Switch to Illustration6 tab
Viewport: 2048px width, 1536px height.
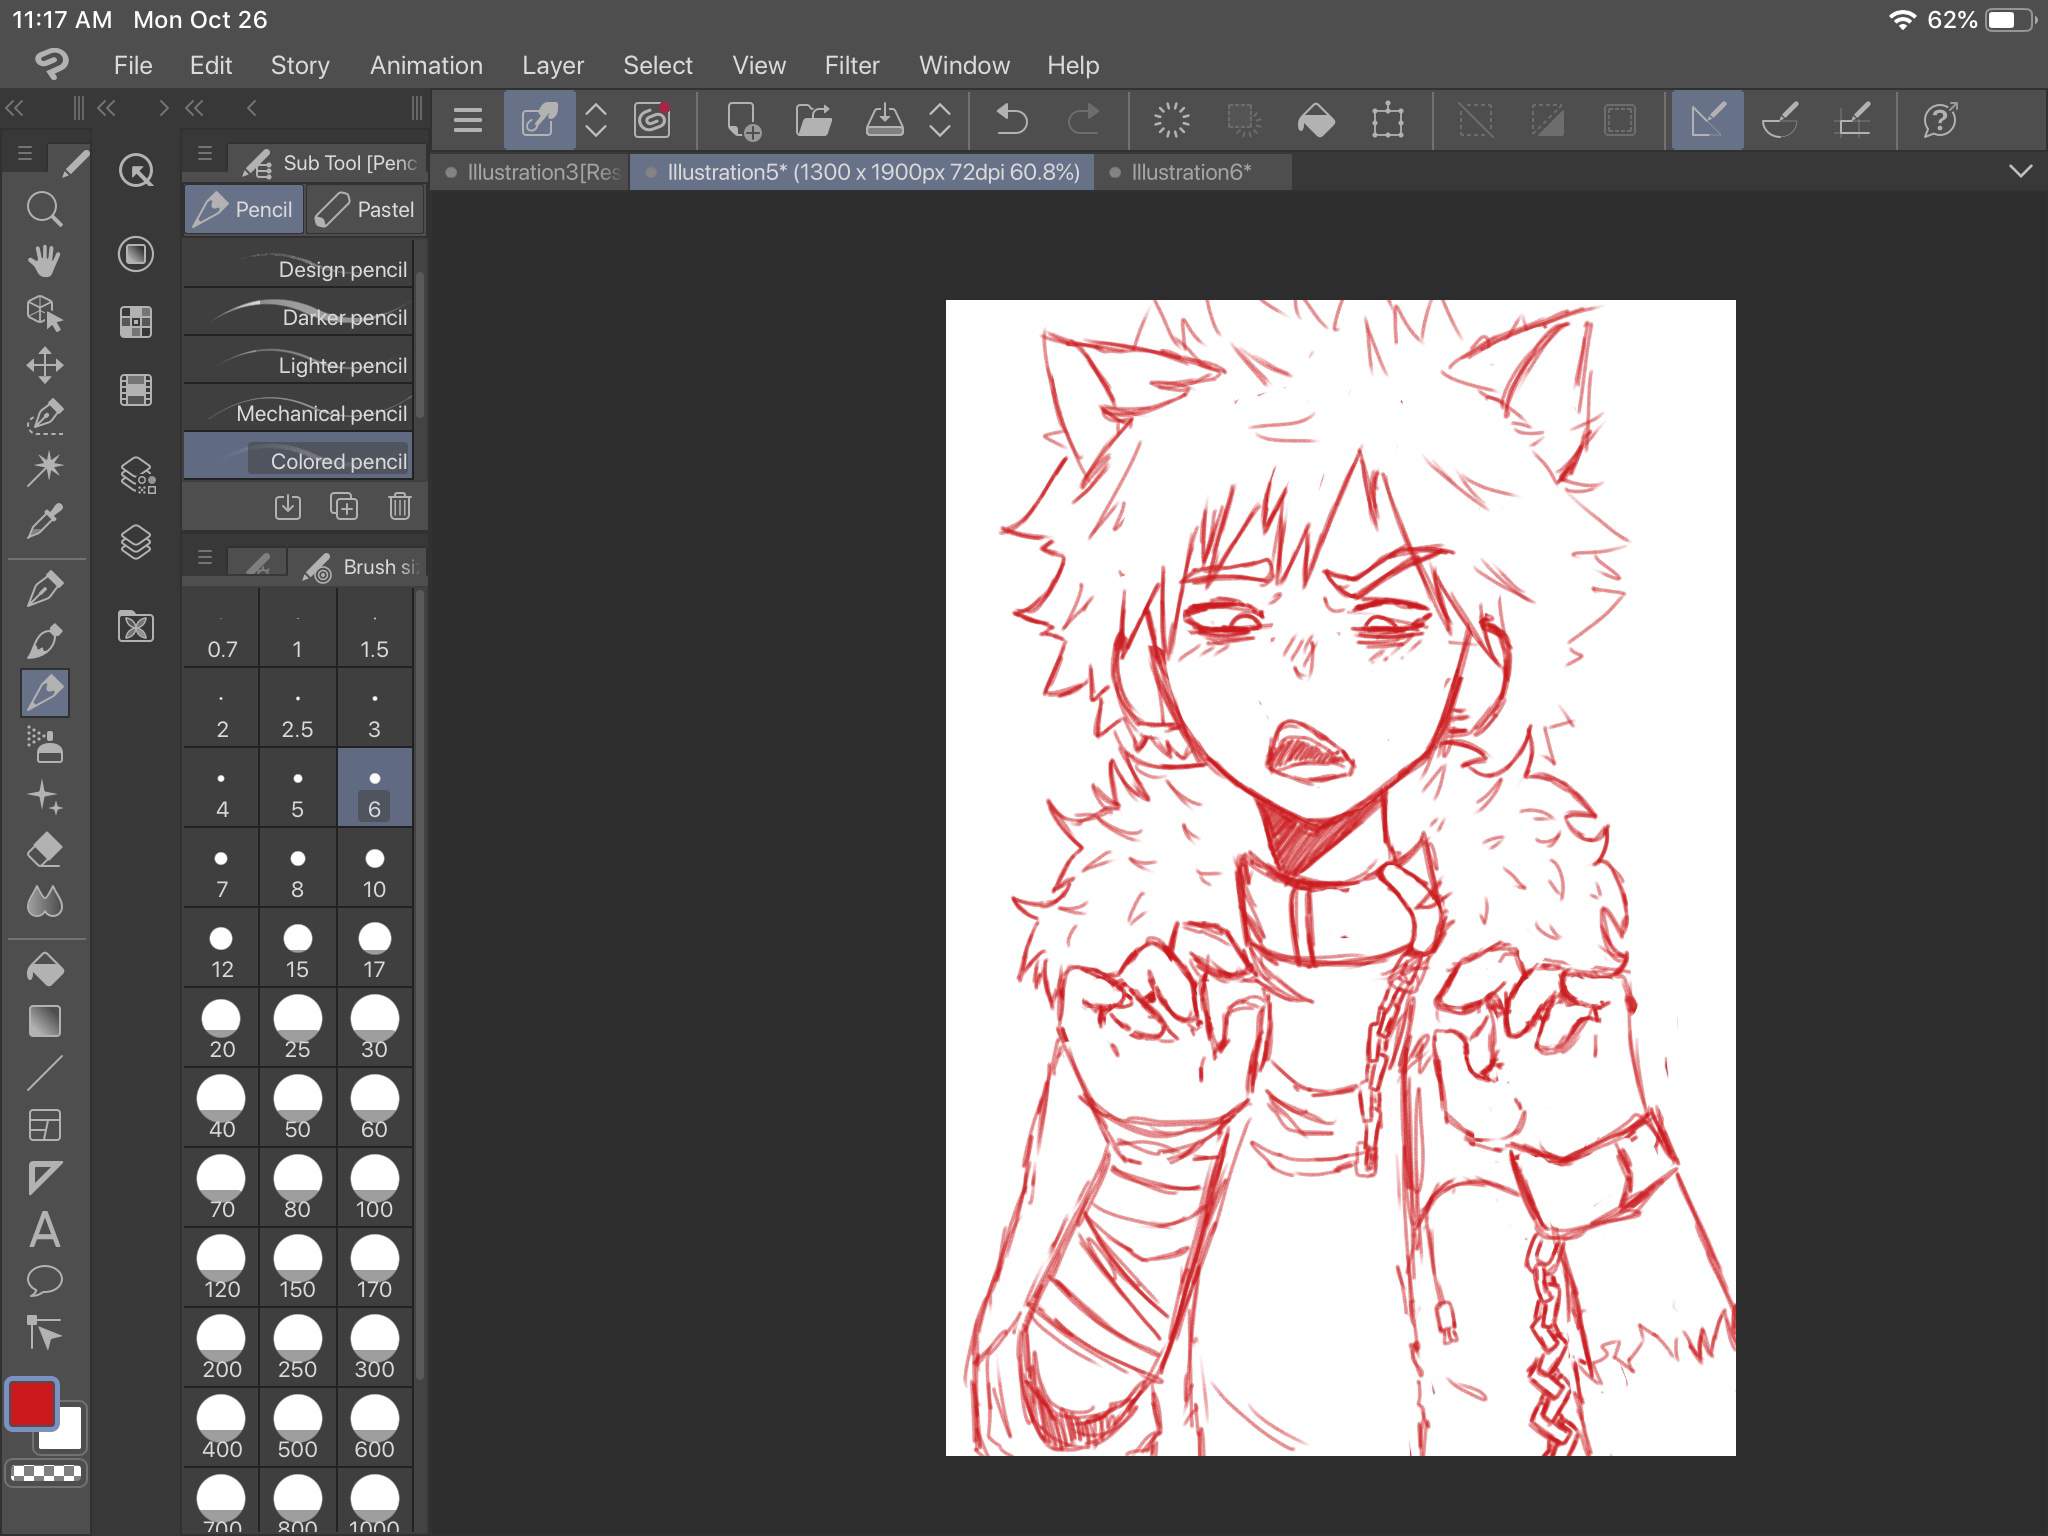pyautogui.click(x=1193, y=172)
